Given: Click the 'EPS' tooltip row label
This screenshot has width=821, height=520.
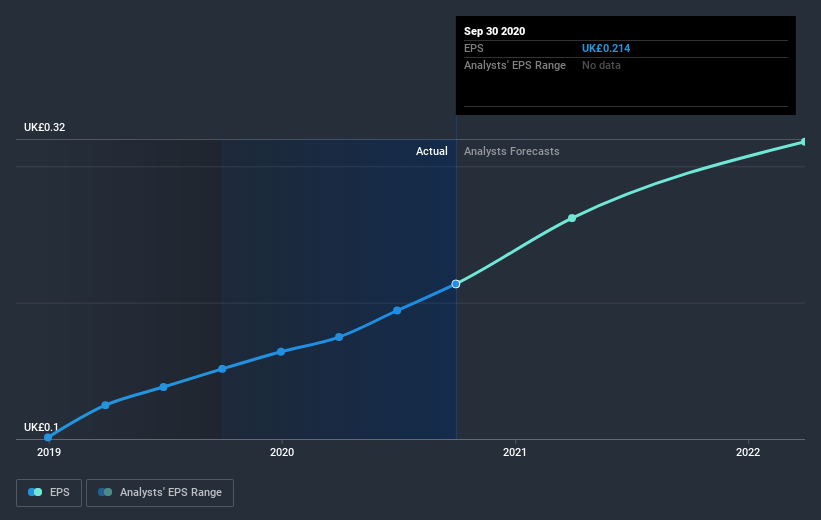Looking at the screenshot, I should (x=473, y=48).
